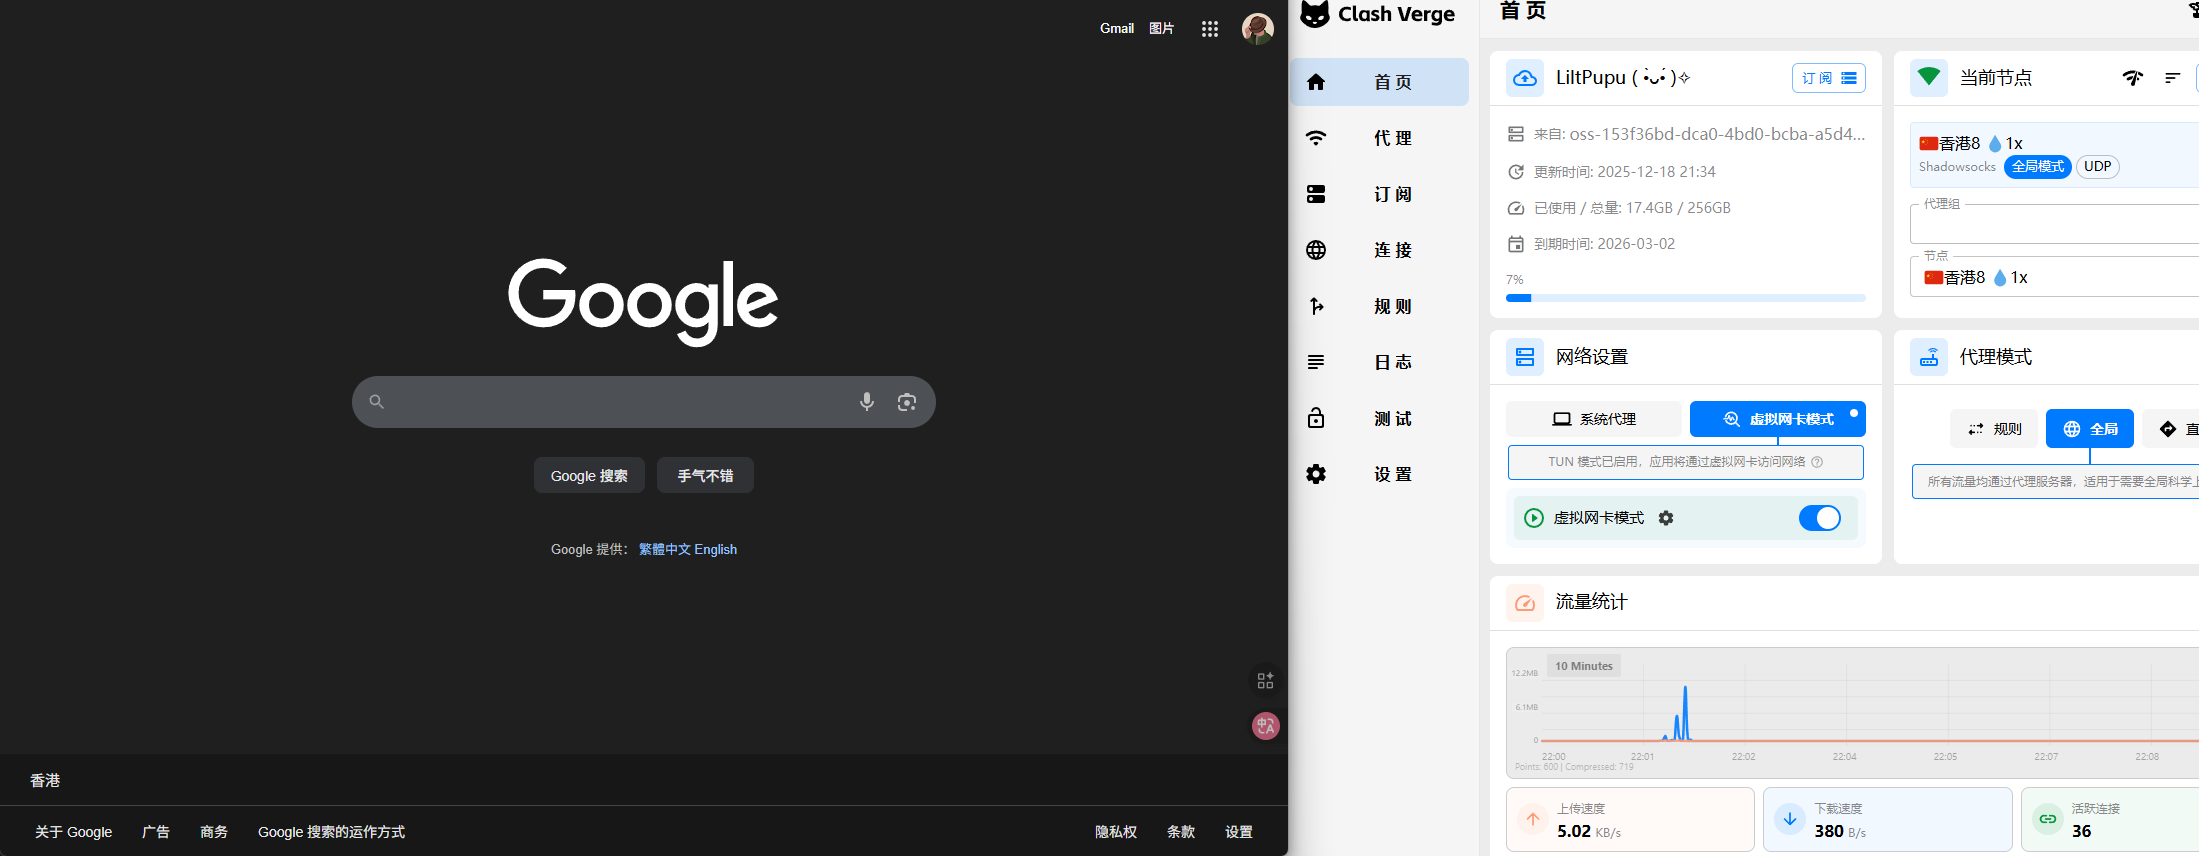Screen dimensions: 2199x856
Task: Switch Google to English language link
Action: 715,549
